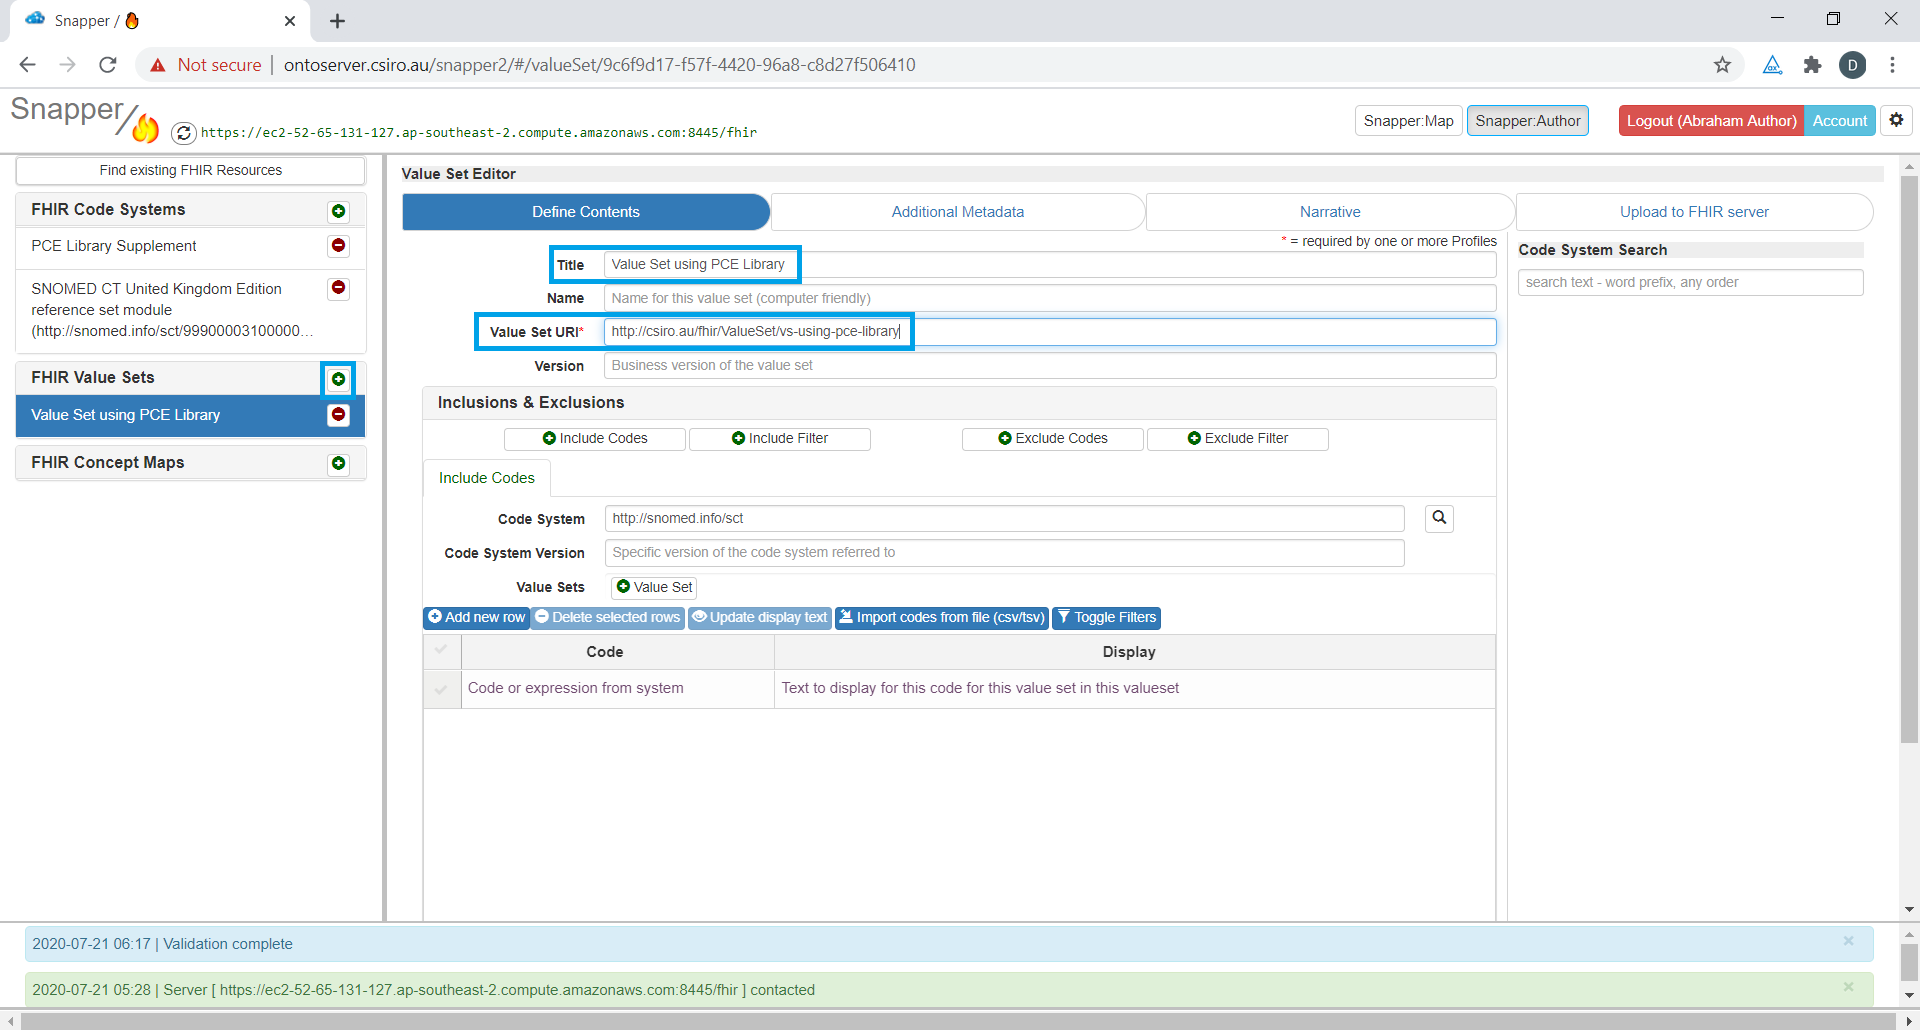Click the Code cell placeholder
This screenshot has width=1920, height=1030.
(x=617, y=688)
